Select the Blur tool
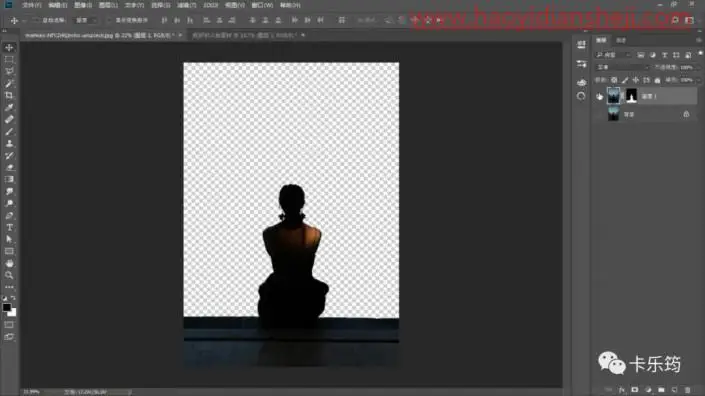Viewport: 705px width, 396px height. [9, 191]
